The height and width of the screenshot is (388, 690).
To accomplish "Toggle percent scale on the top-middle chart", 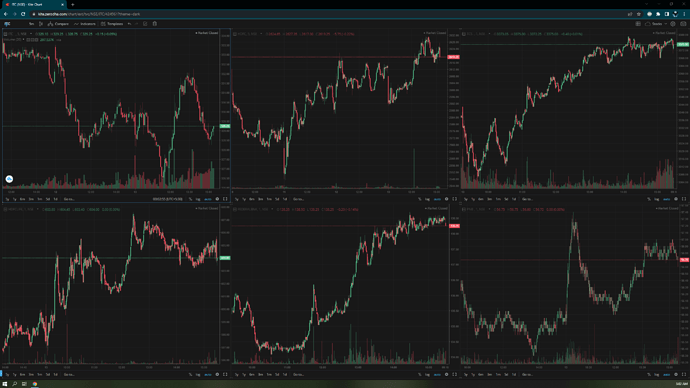I will (420, 199).
